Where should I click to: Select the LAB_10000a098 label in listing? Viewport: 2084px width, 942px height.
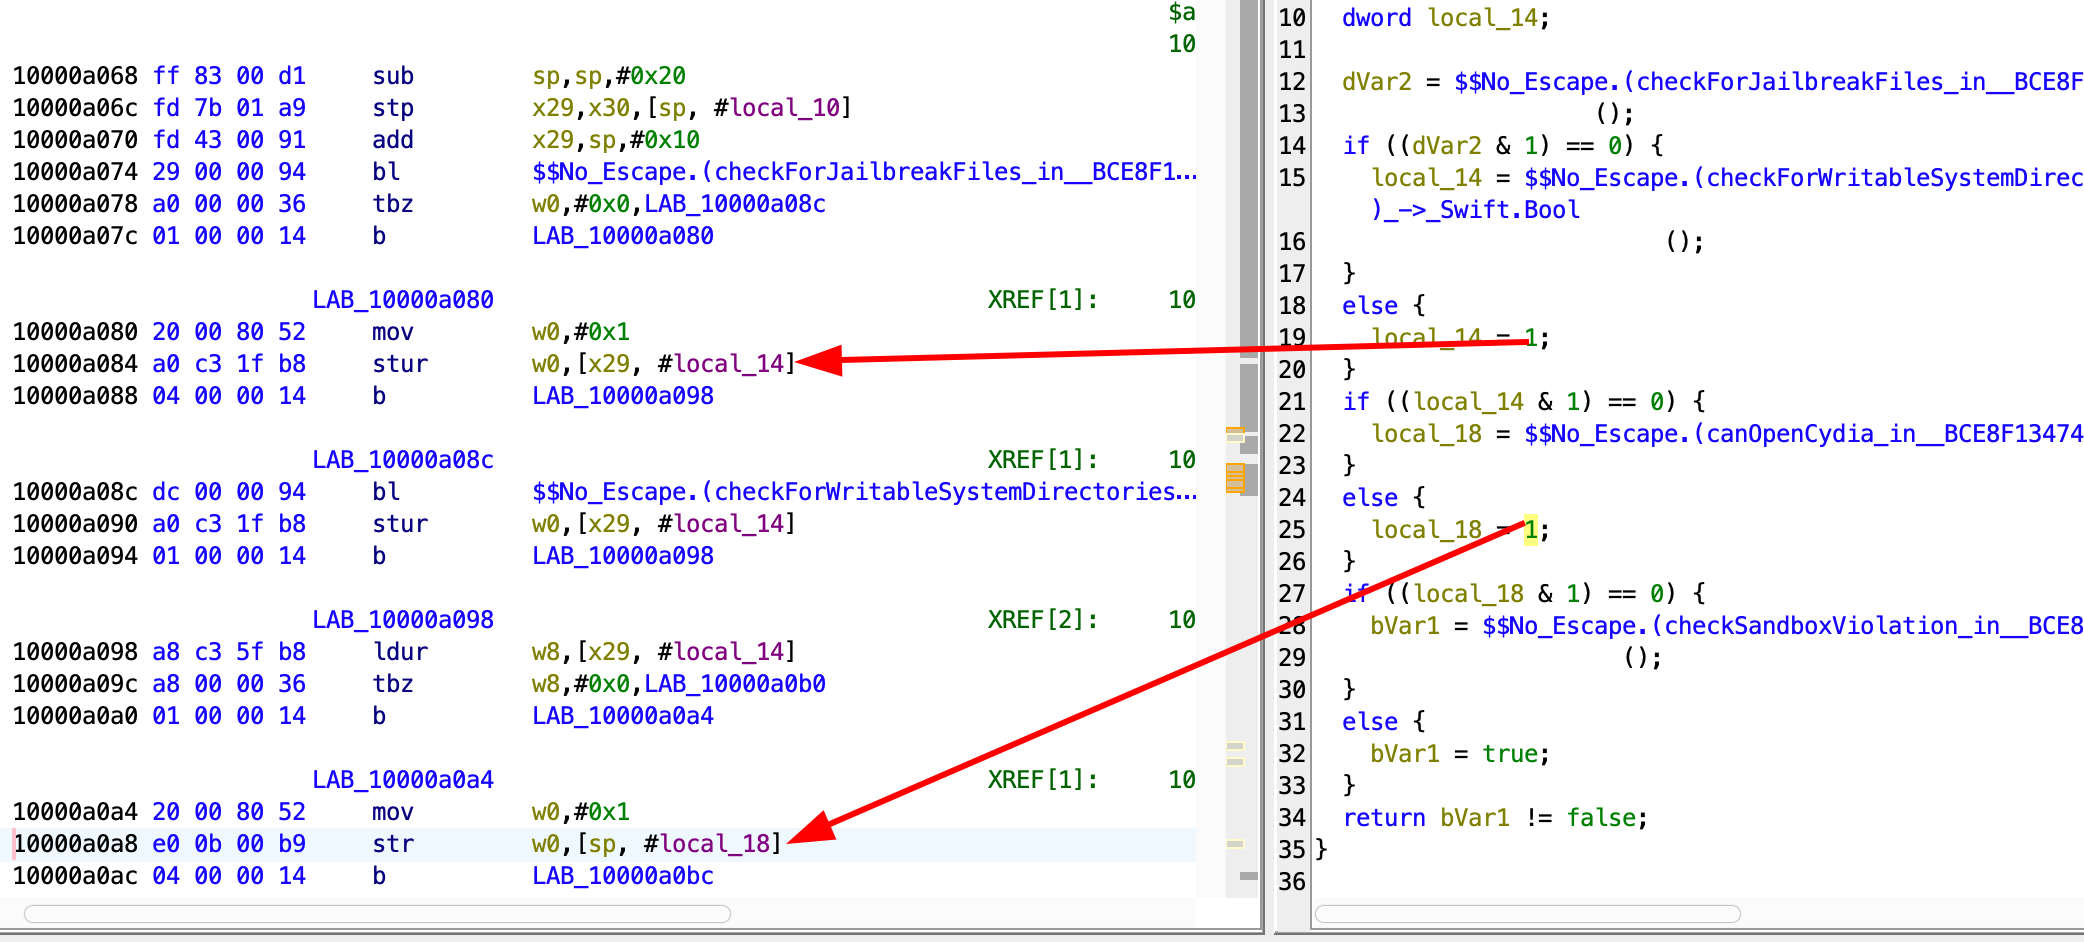coord(403,620)
